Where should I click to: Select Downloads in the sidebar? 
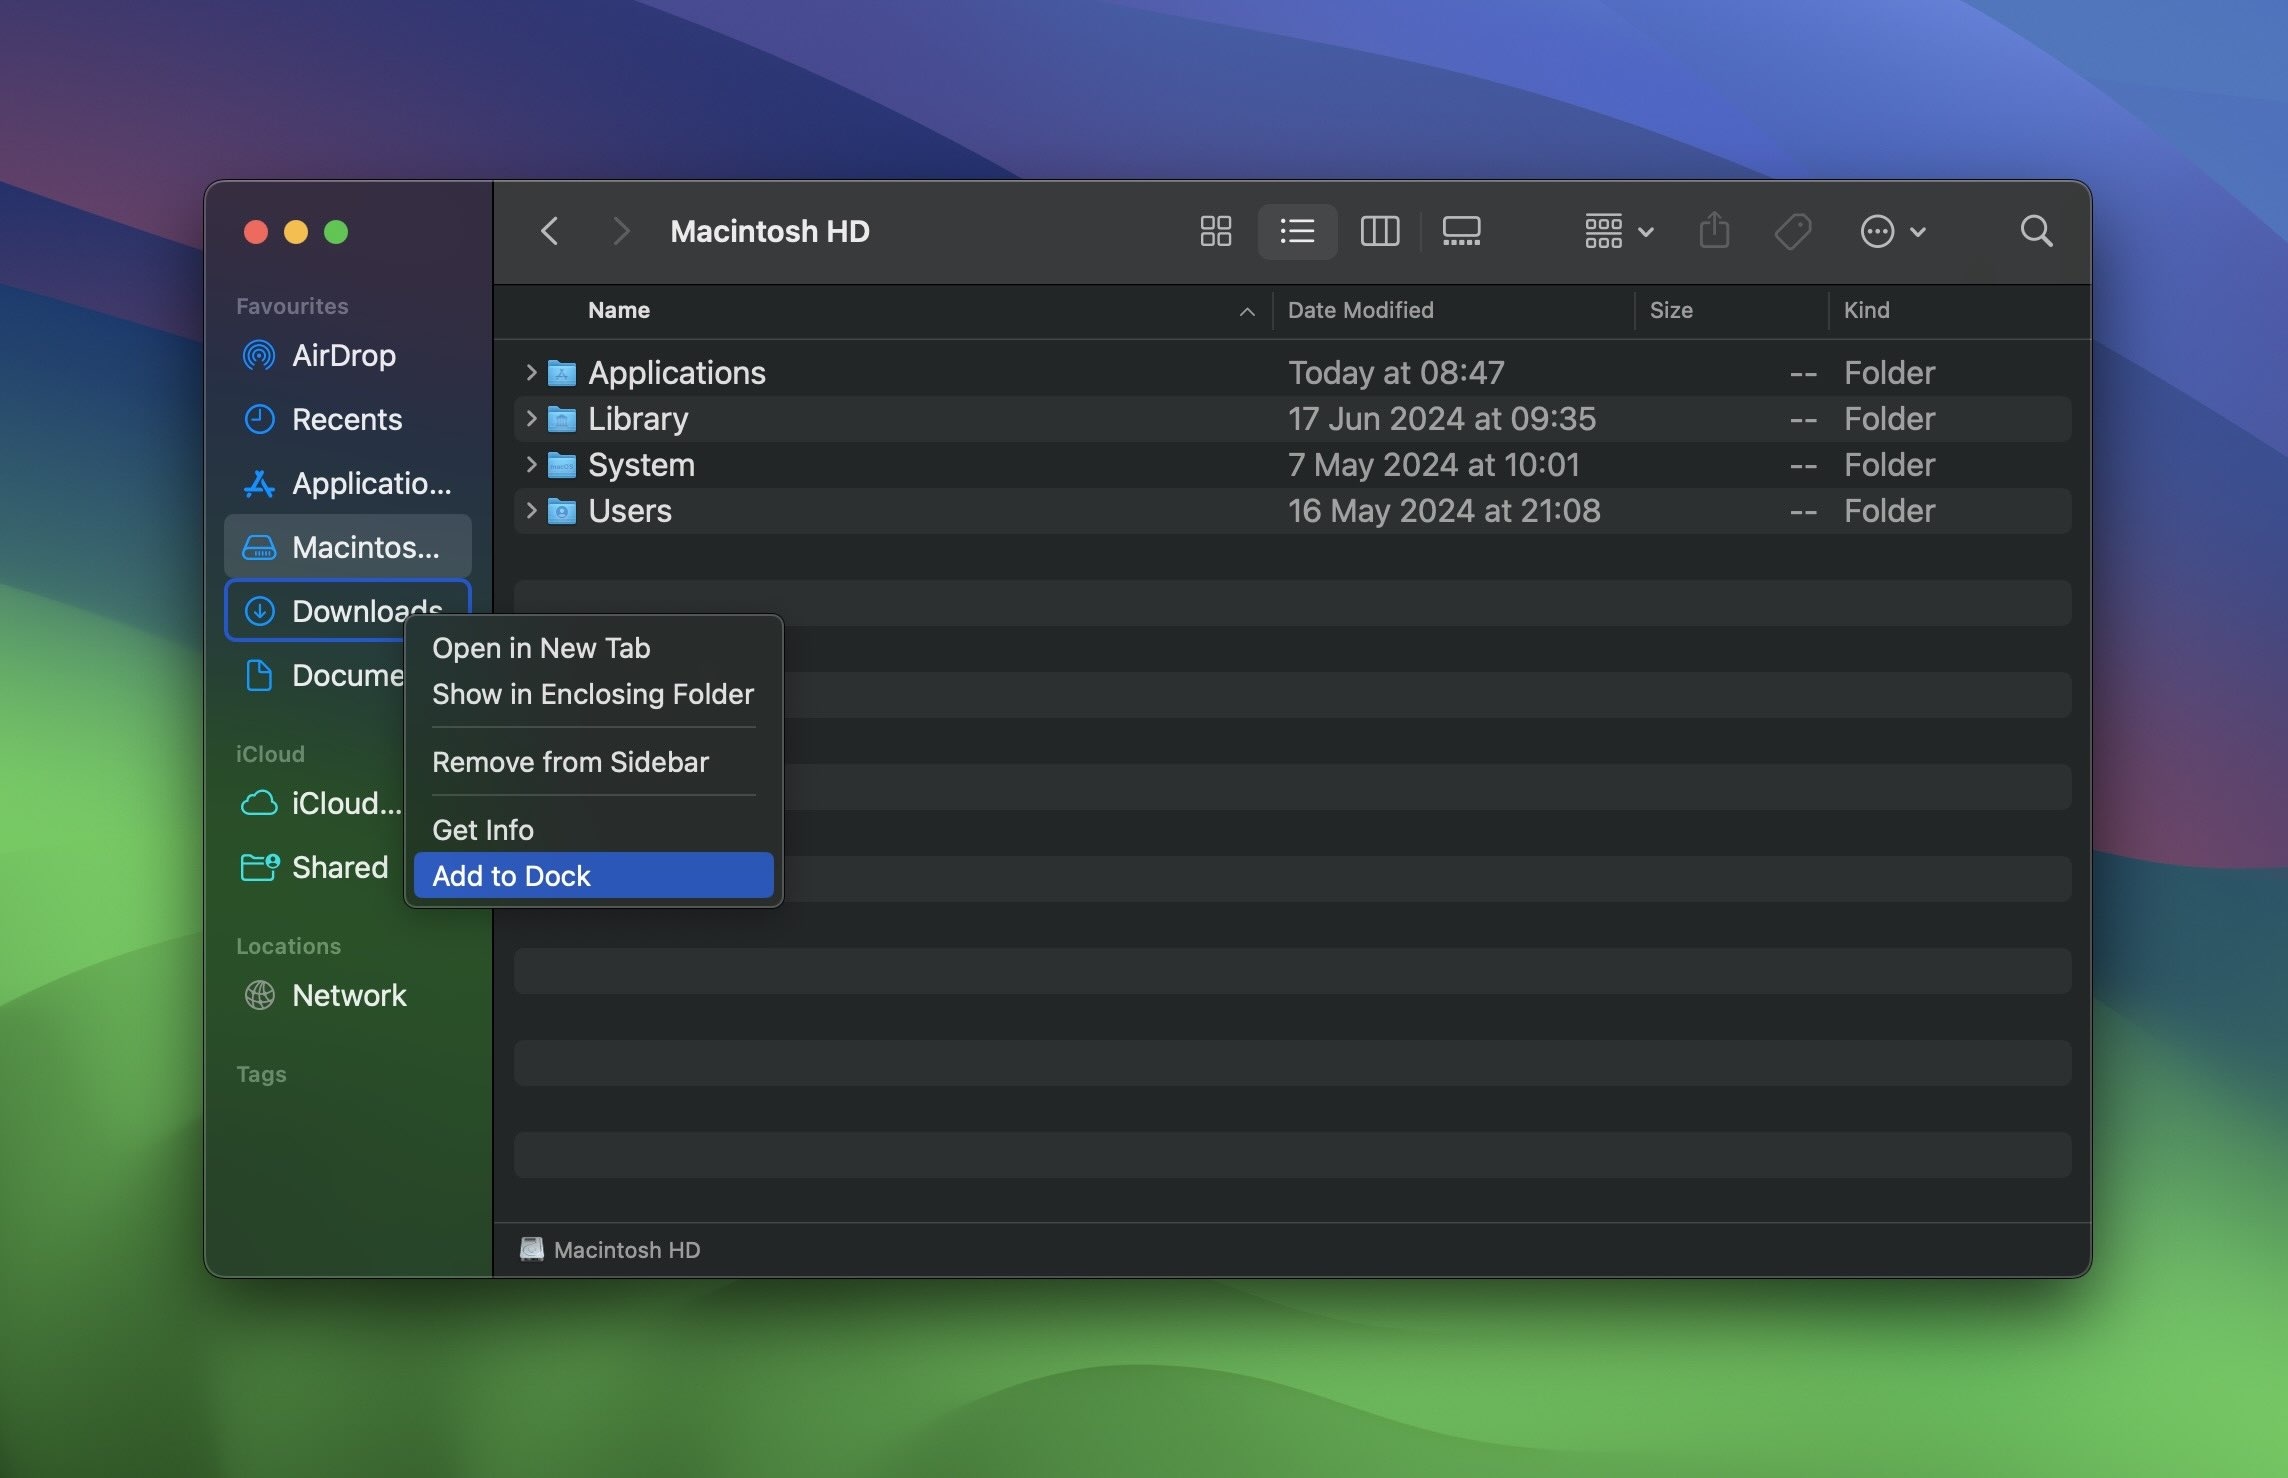tap(347, 611)
